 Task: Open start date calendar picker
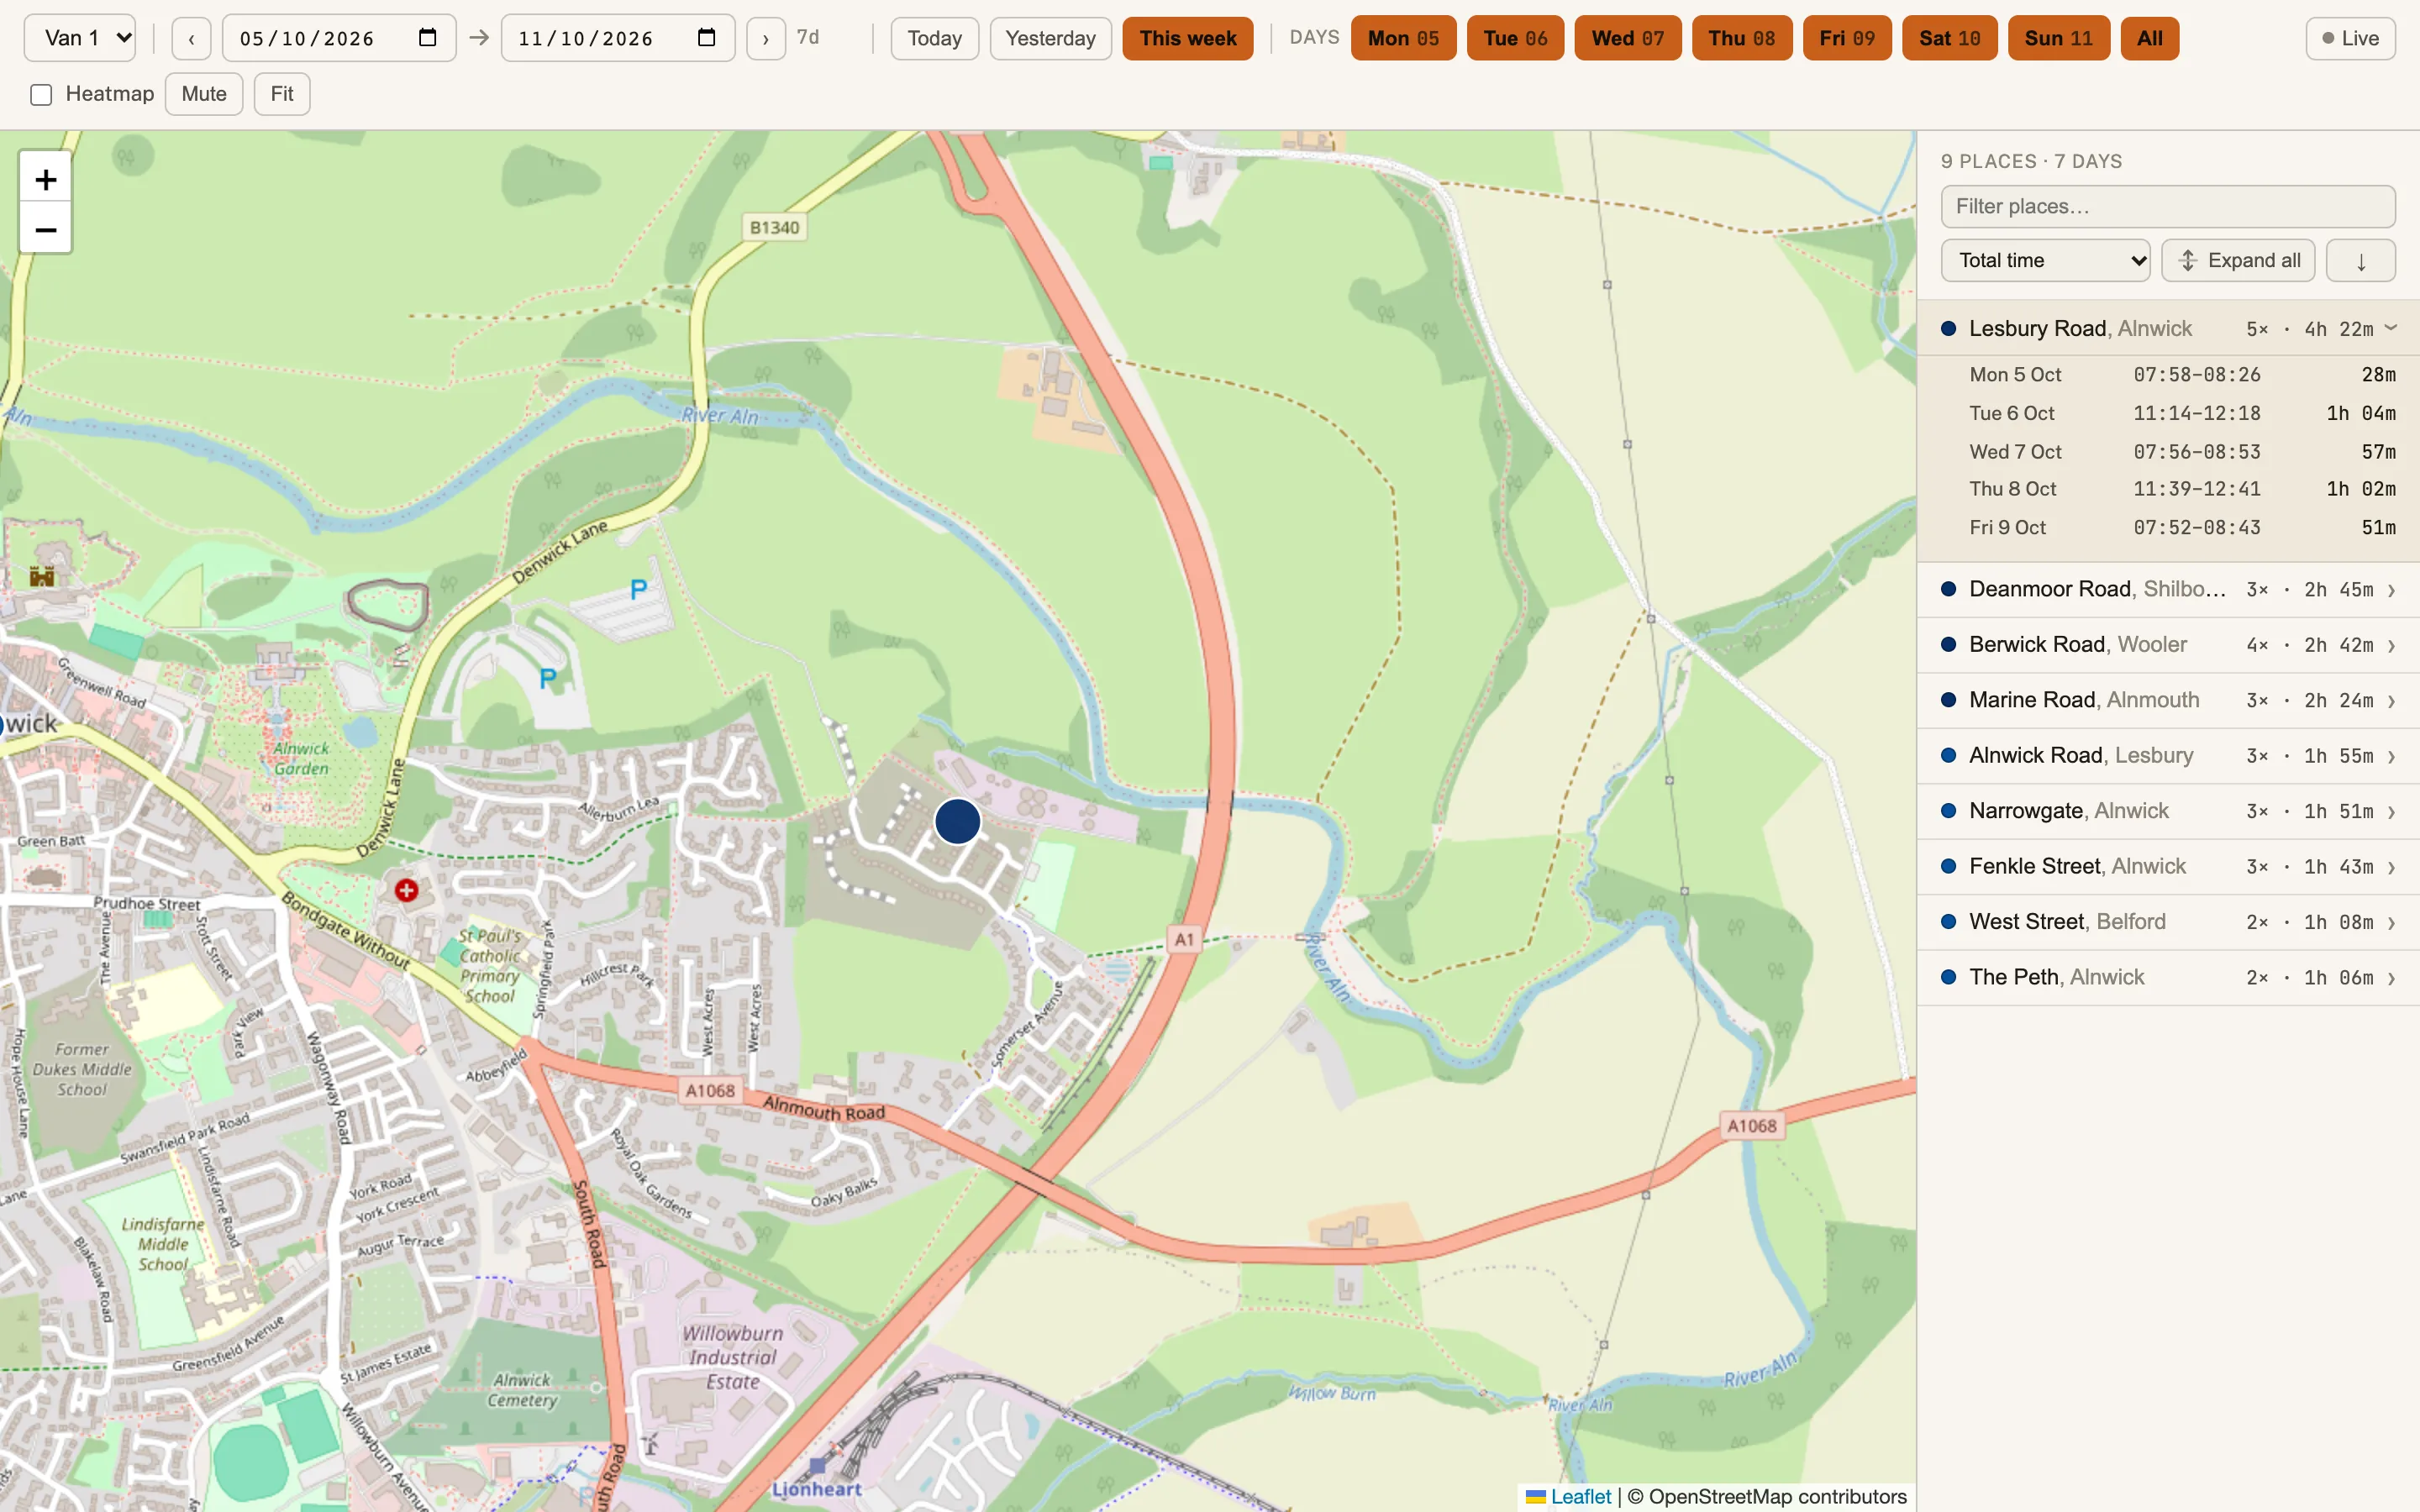click(427, 38)
